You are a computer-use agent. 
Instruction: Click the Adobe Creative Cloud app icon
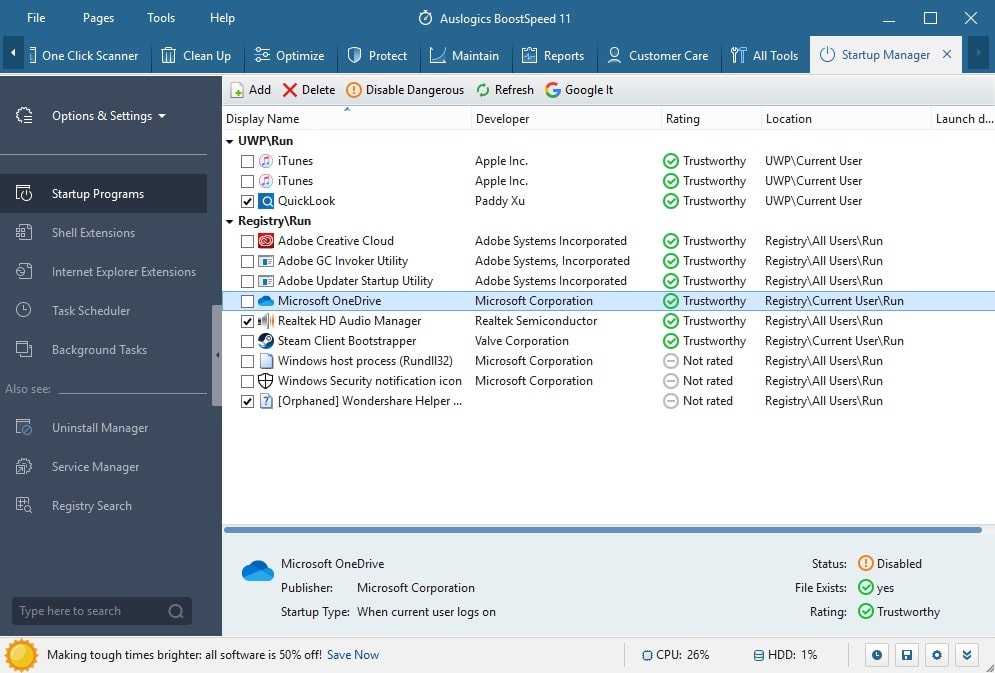tap(266, 241)
